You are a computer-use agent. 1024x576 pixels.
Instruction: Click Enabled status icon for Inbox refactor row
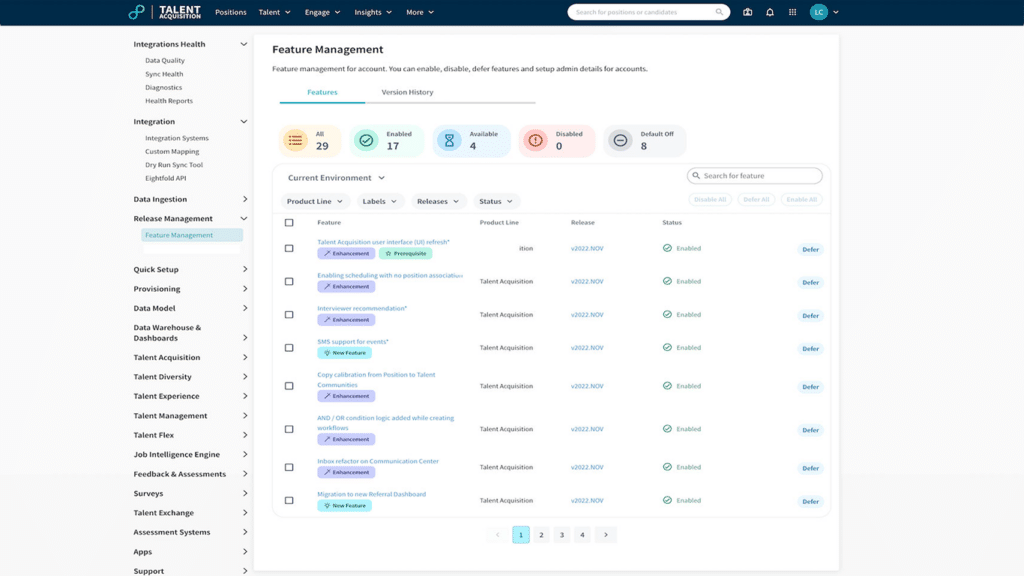click(x=667, y=467)
